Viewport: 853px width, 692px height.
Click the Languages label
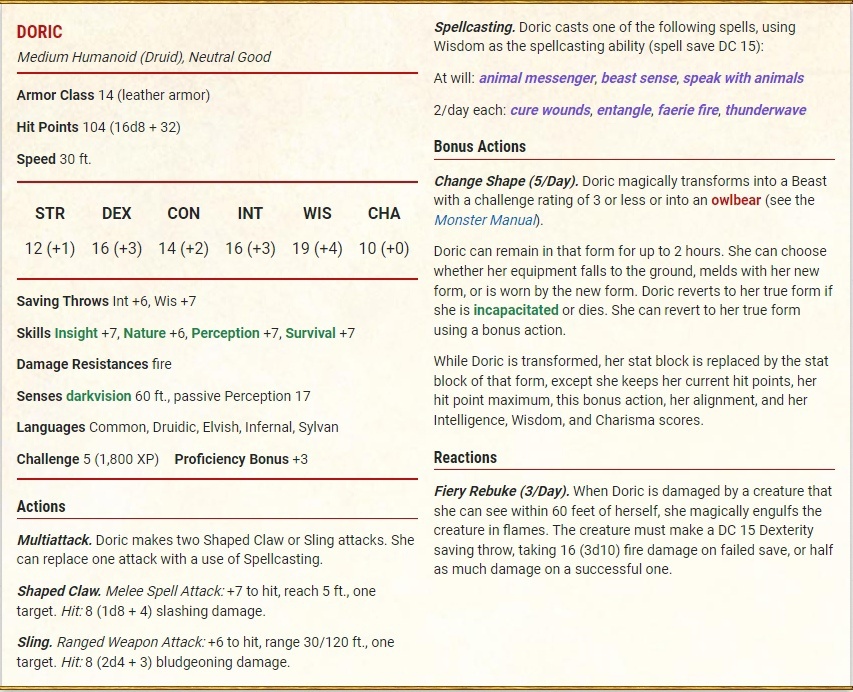click(x=51, y=428)
